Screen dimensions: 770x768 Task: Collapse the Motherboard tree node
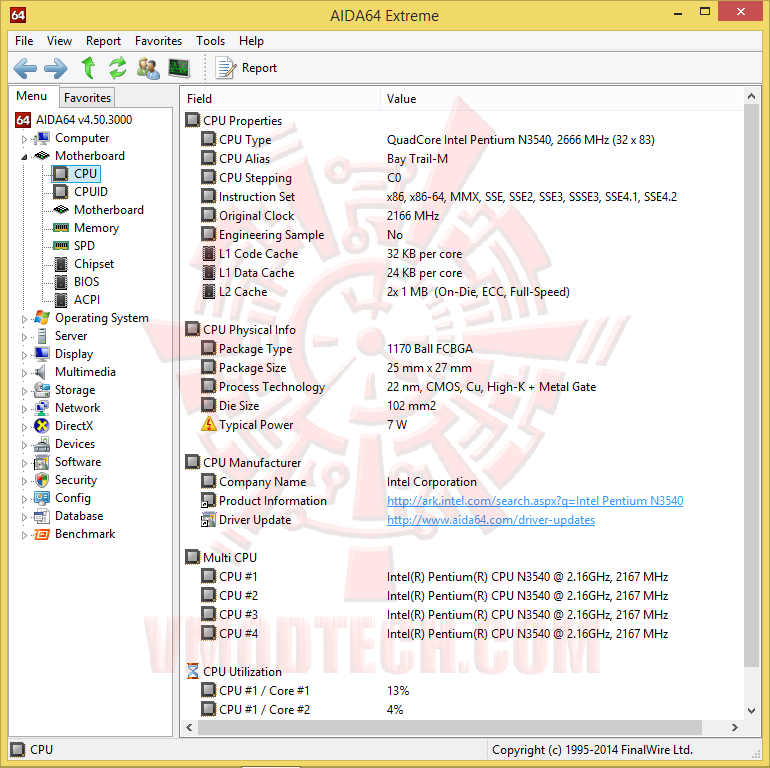(24, 157)
